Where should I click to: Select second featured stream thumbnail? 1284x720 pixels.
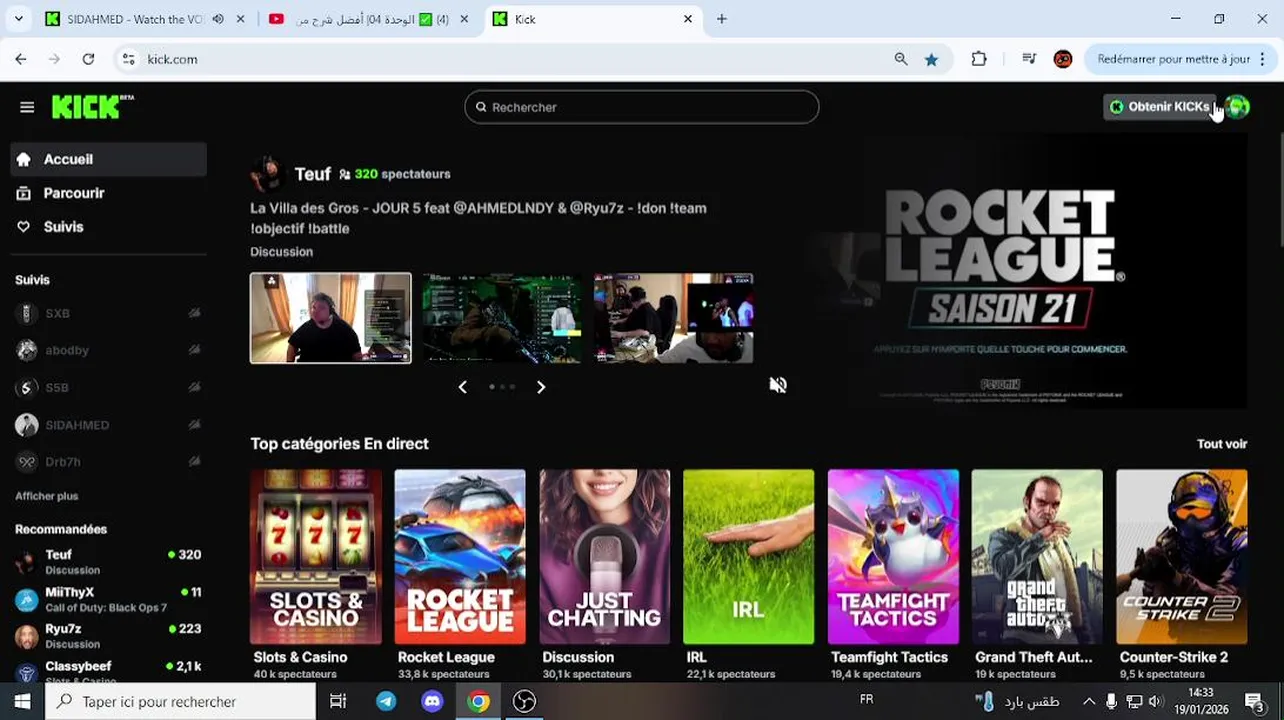[501, 318]
